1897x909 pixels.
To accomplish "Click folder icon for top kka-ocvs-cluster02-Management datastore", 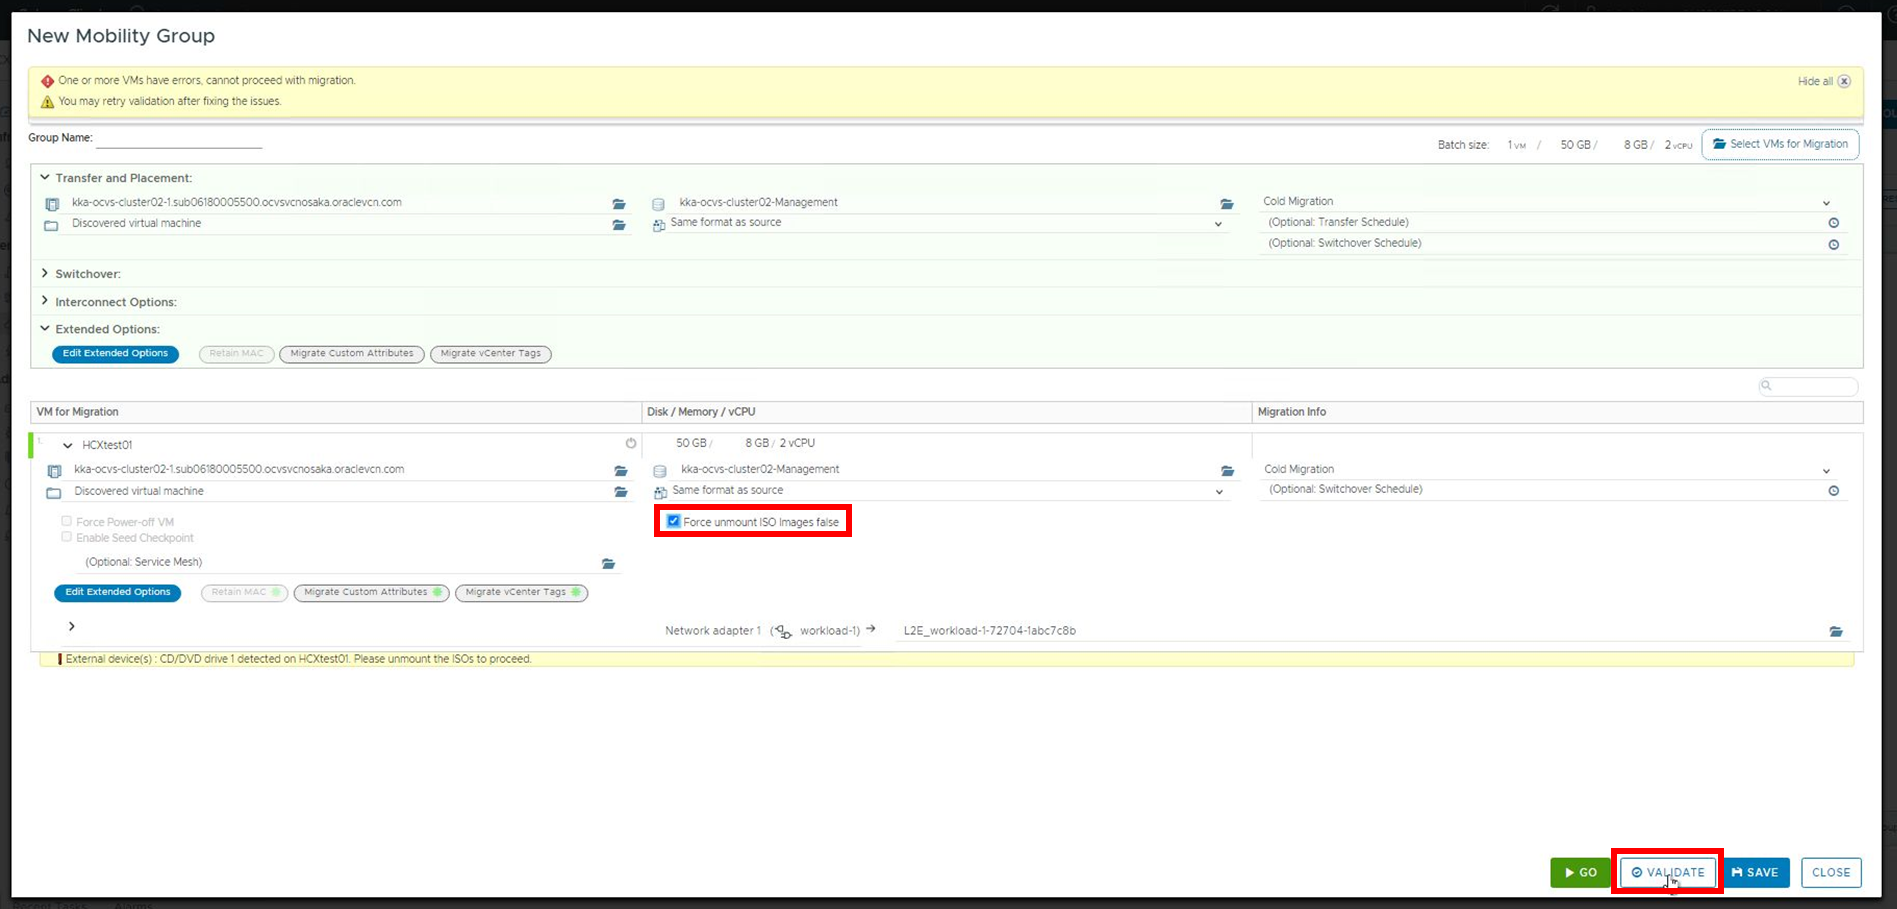I will [x=1226, y=203].
